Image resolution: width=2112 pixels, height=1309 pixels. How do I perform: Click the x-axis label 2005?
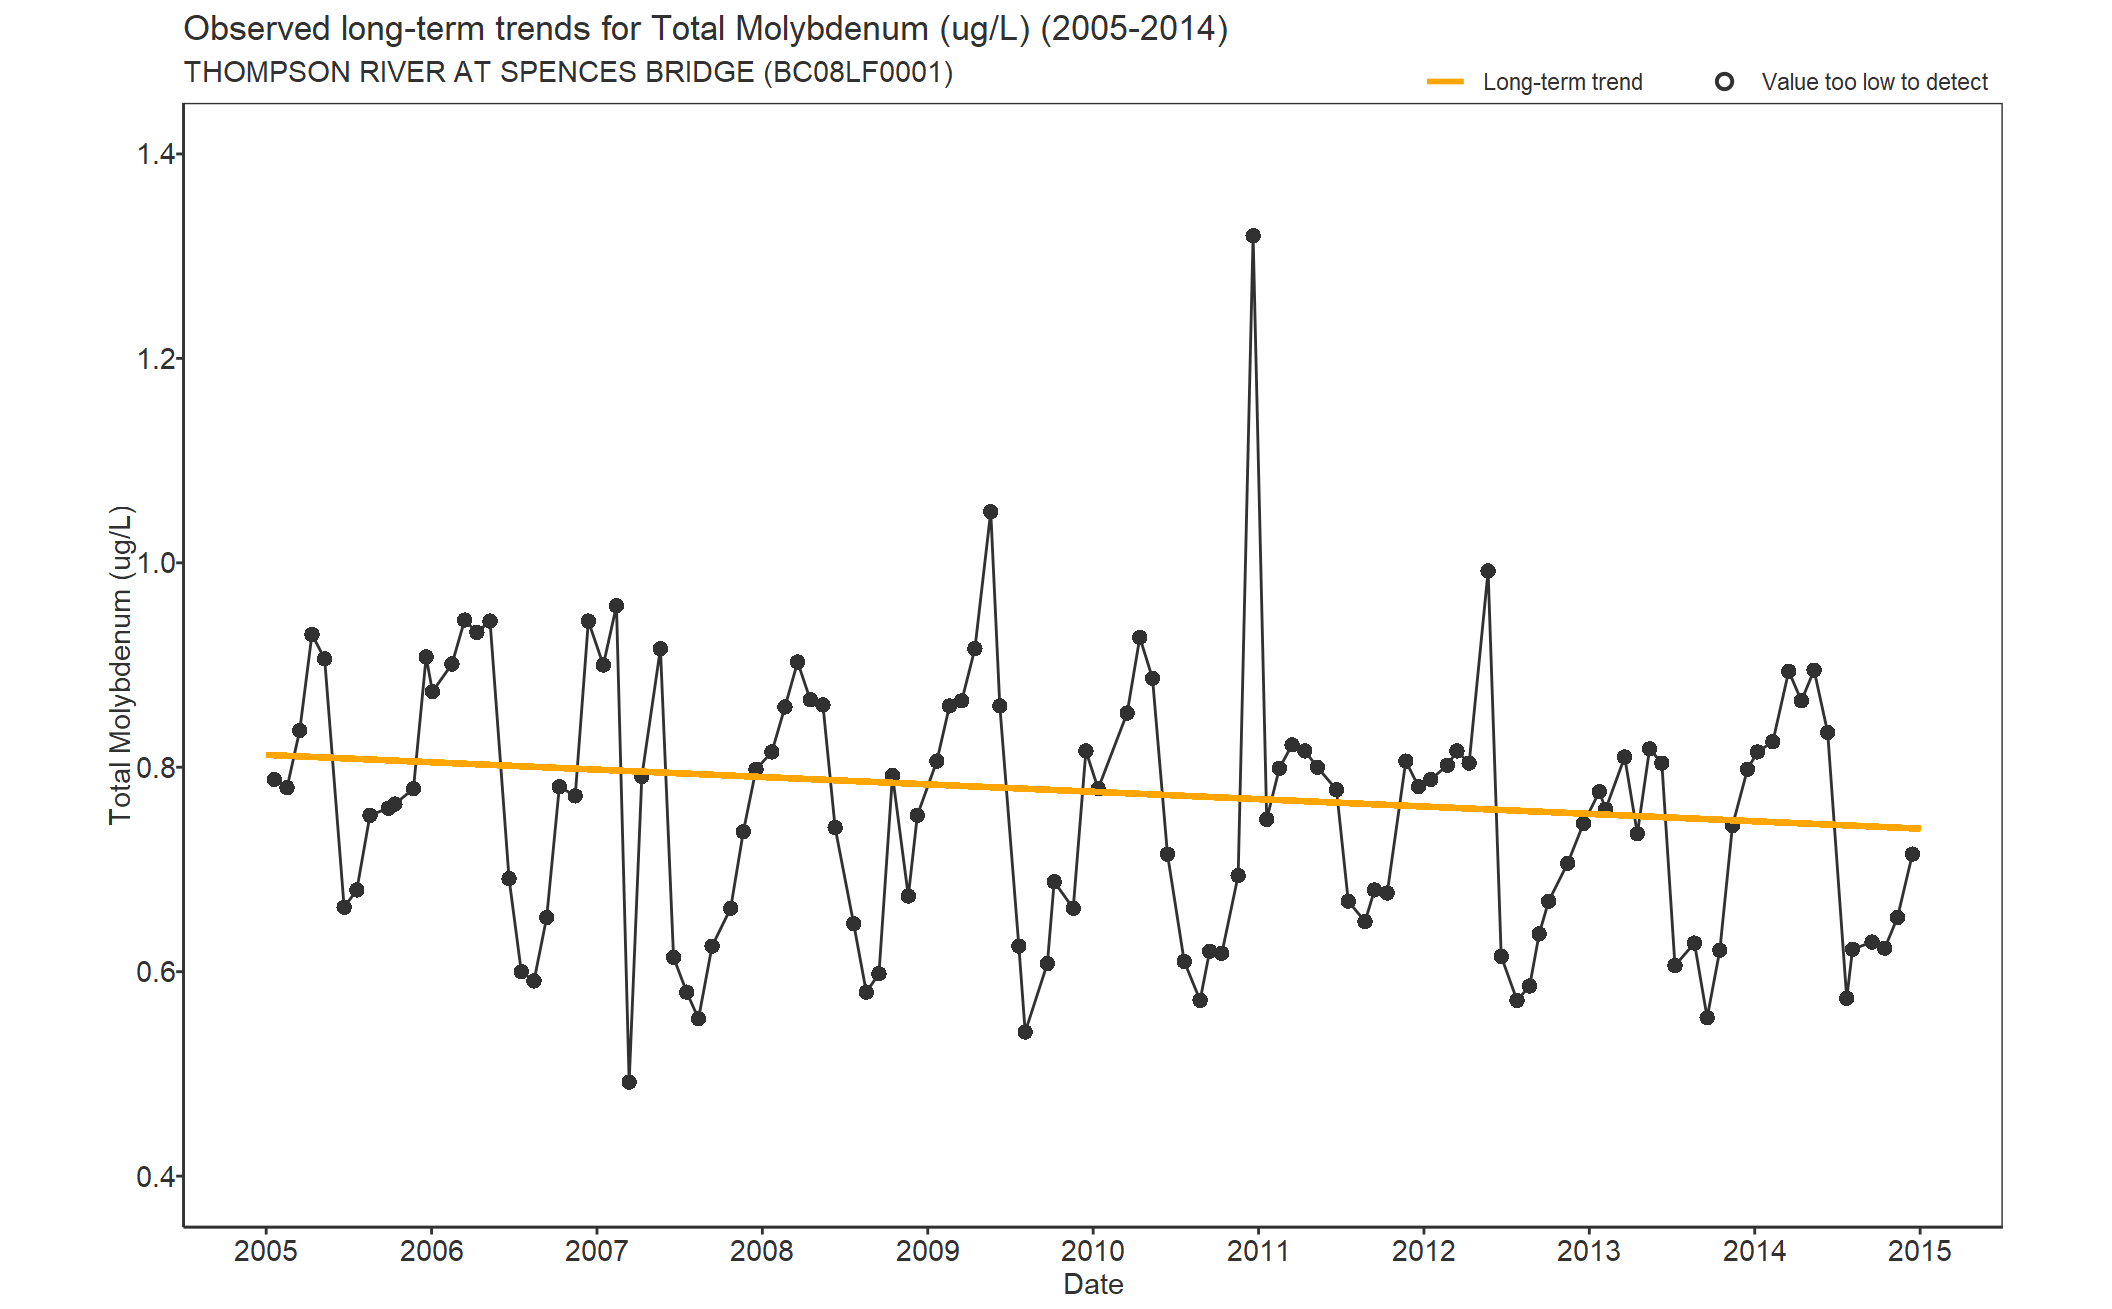click(266, 1251)
